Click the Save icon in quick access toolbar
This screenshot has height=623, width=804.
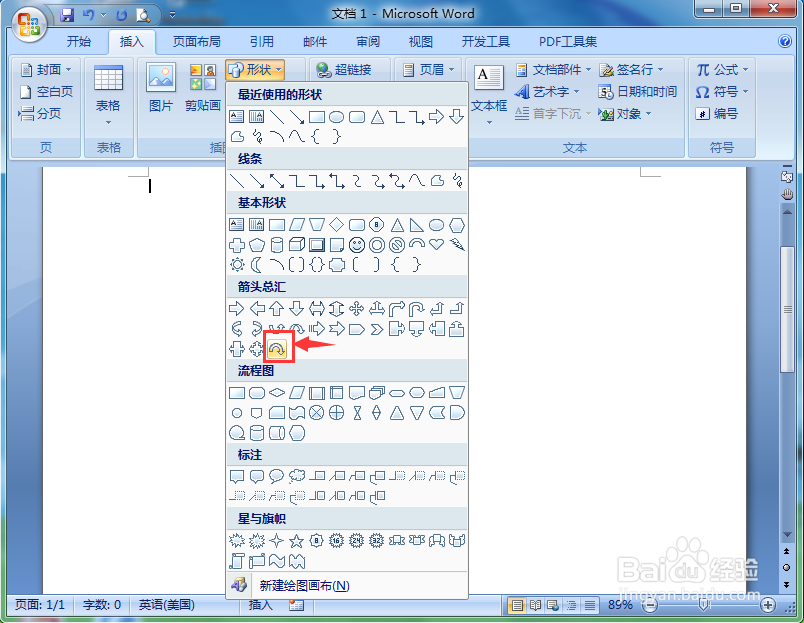(x=67, y=15)
